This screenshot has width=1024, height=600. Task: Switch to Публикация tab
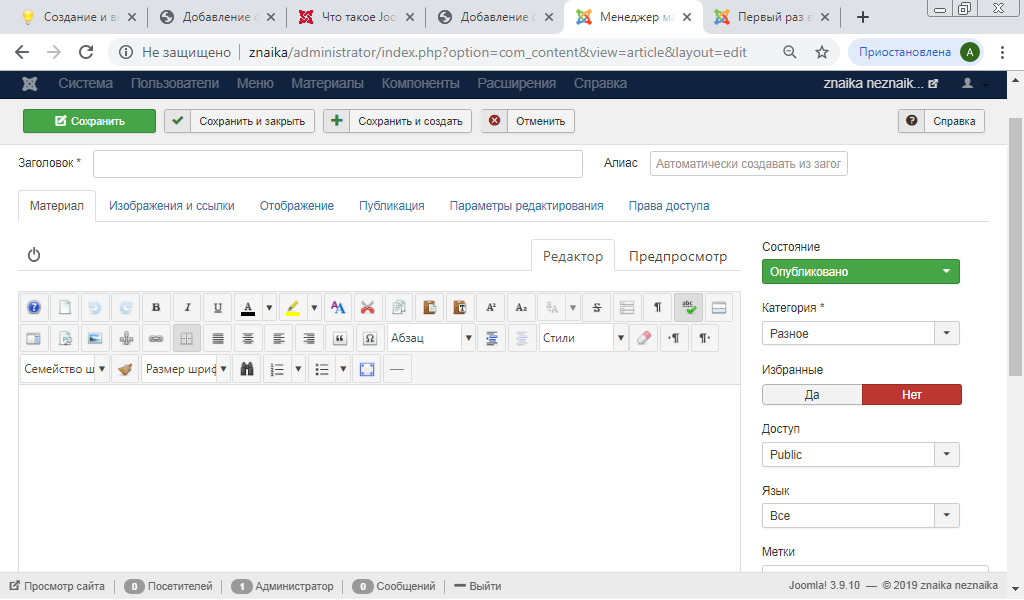click(x=392, y=206)
